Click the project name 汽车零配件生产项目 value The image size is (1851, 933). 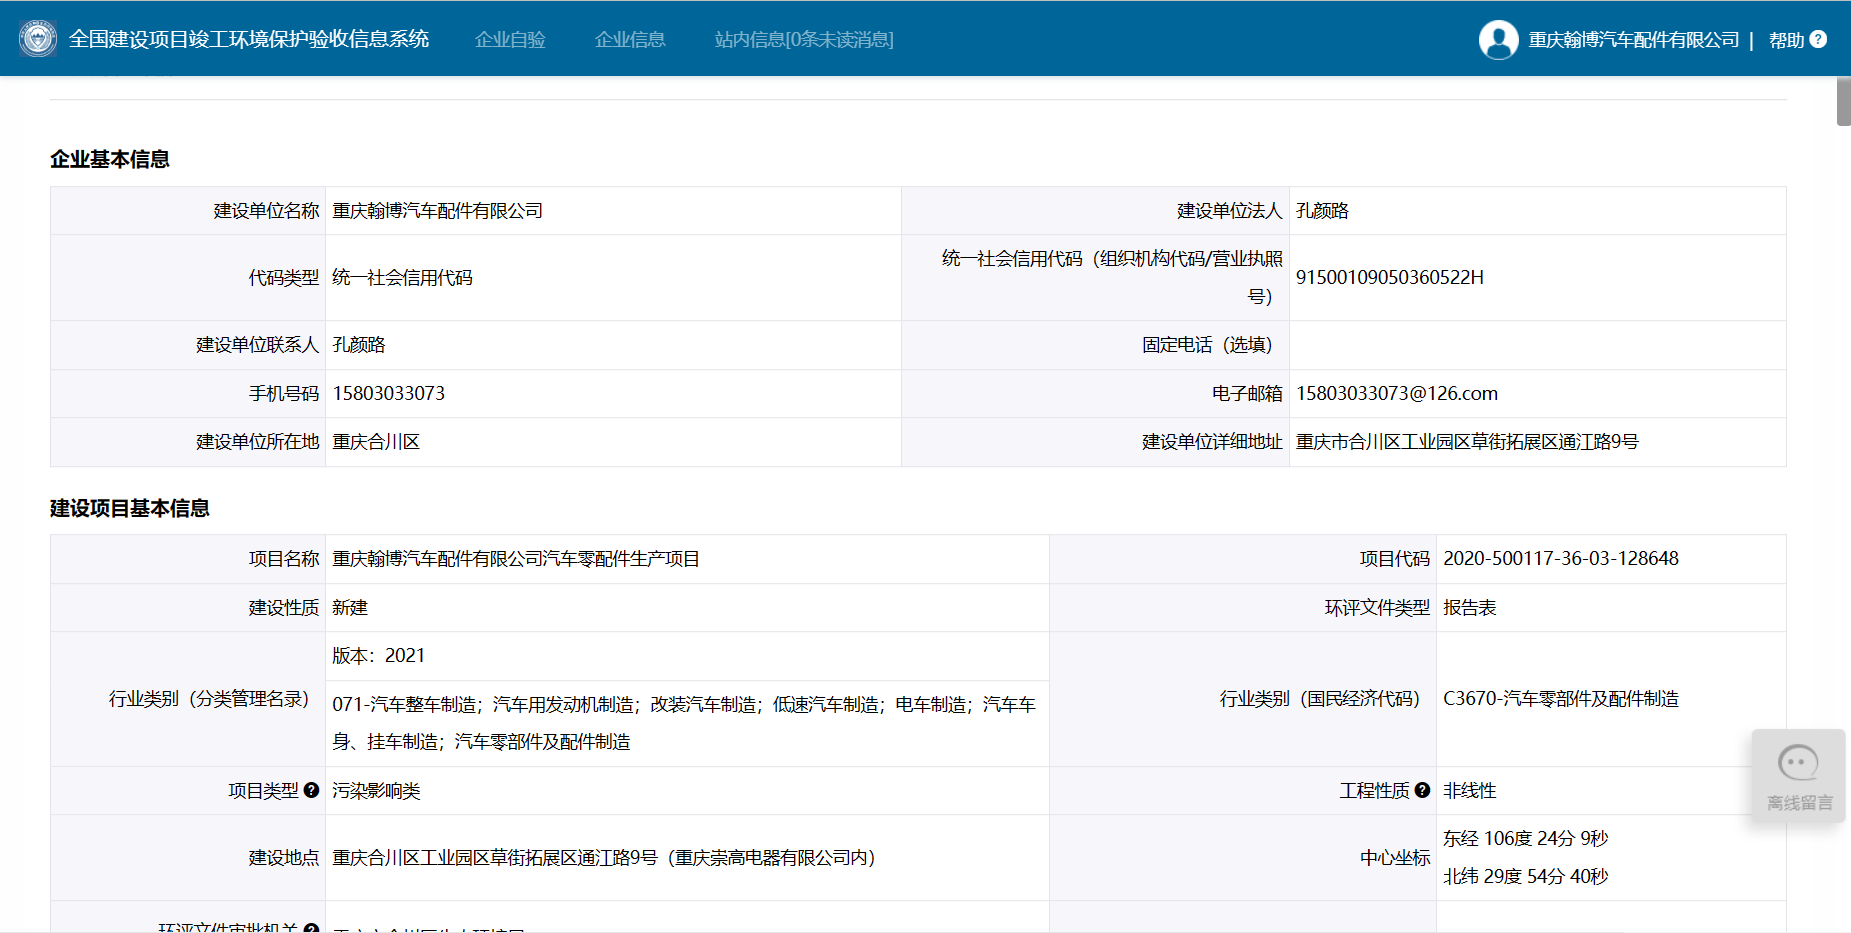click(515, 558)
